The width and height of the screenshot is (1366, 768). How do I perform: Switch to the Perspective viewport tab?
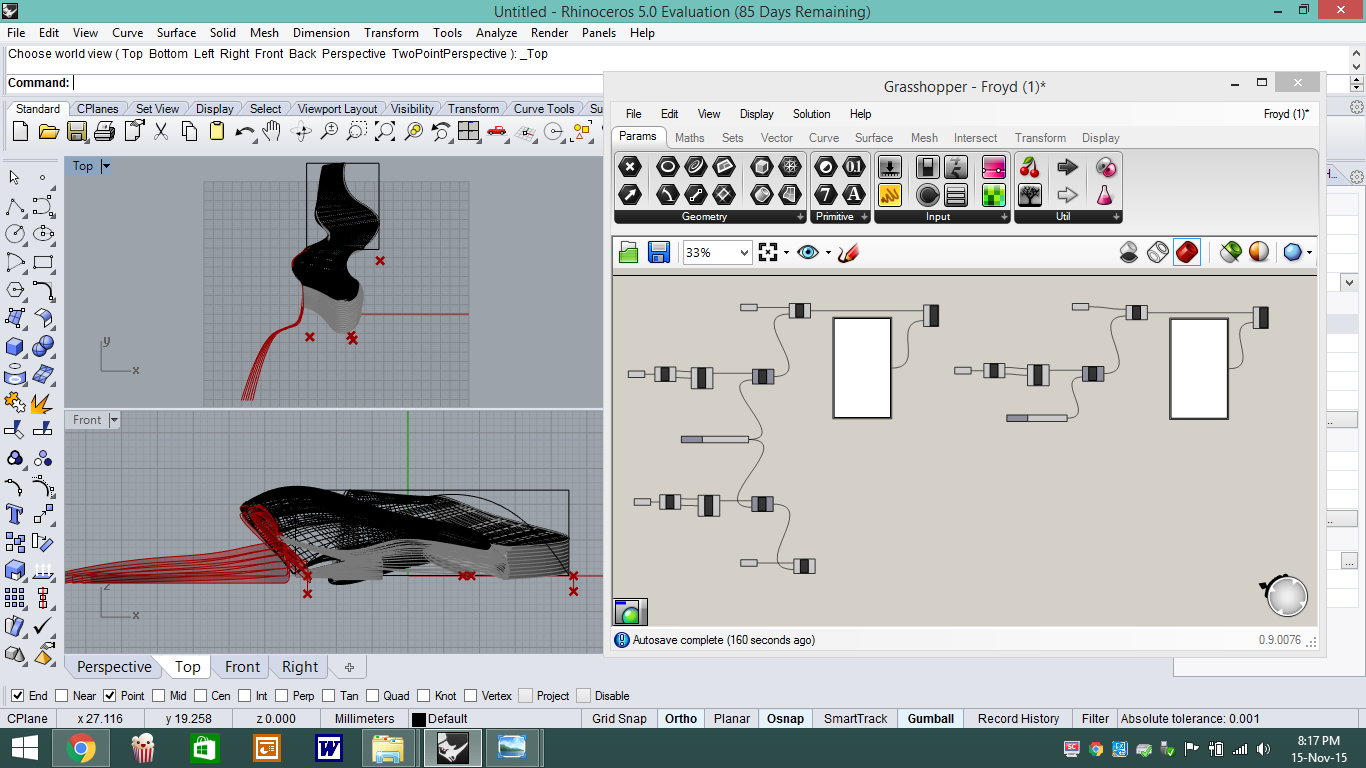pos(114,667)
